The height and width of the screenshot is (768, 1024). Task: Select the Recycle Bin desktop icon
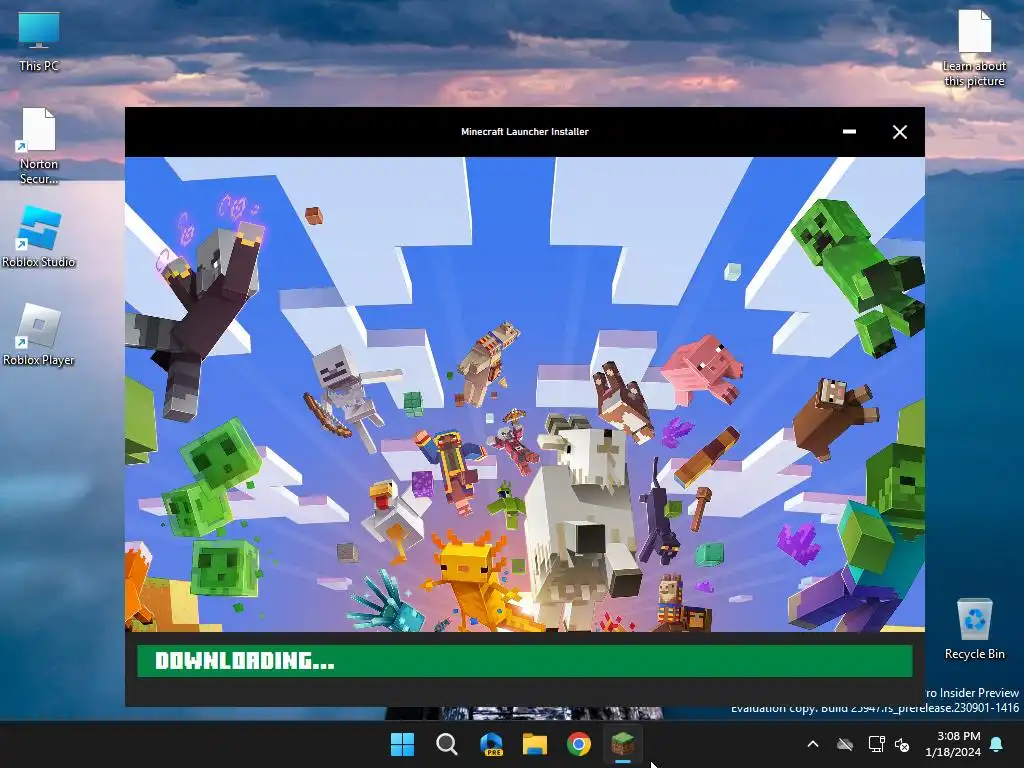coord(974,630)
